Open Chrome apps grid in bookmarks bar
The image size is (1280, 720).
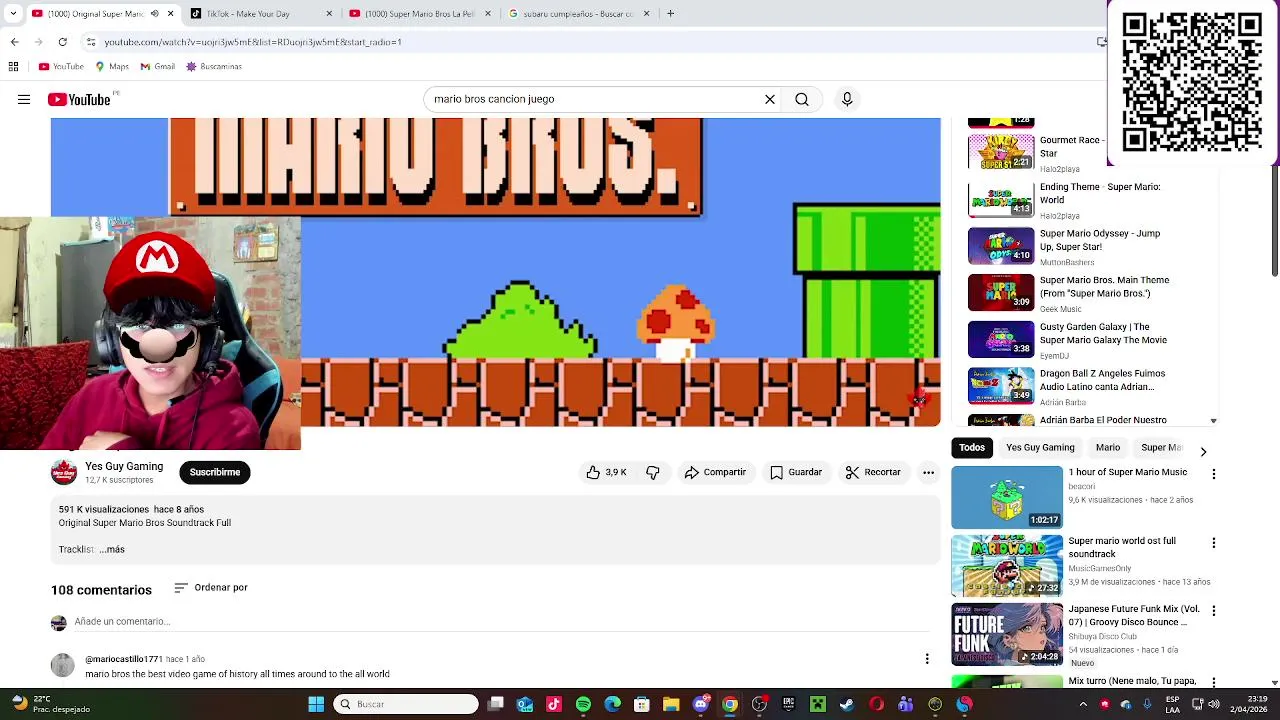tap(13, 66)
